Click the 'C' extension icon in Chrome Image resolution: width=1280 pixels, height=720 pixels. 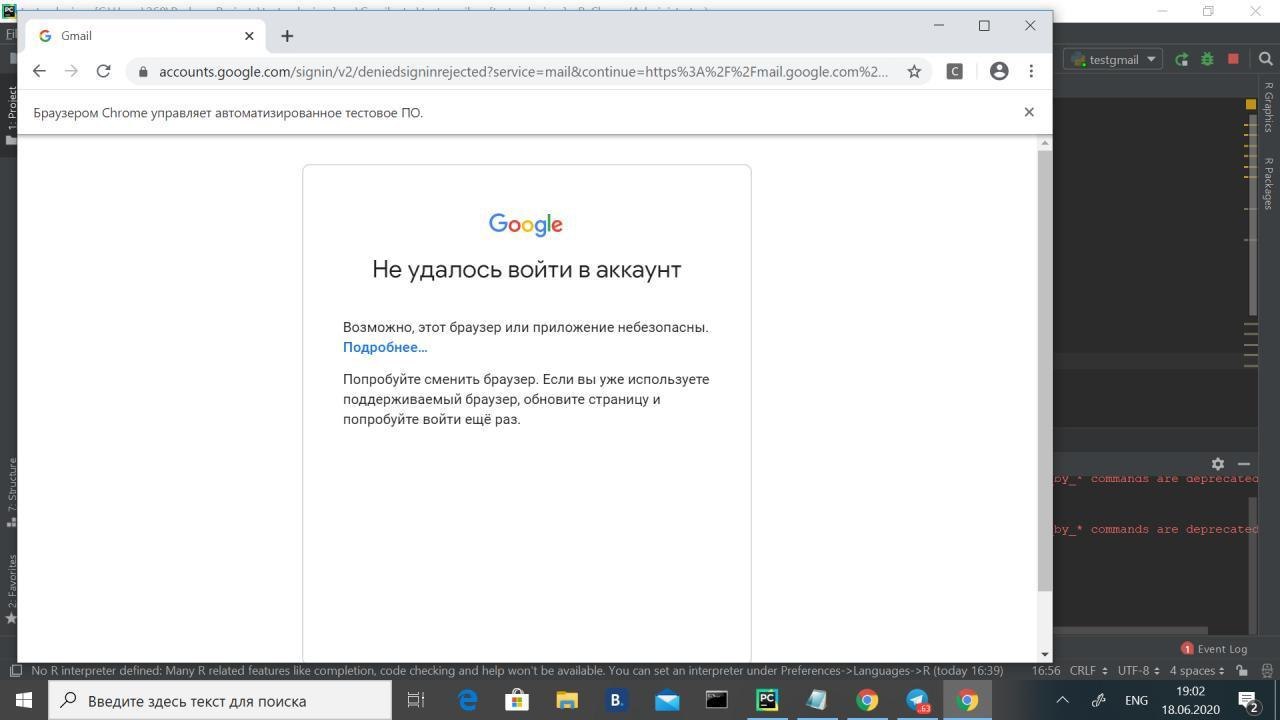(955, 71)
